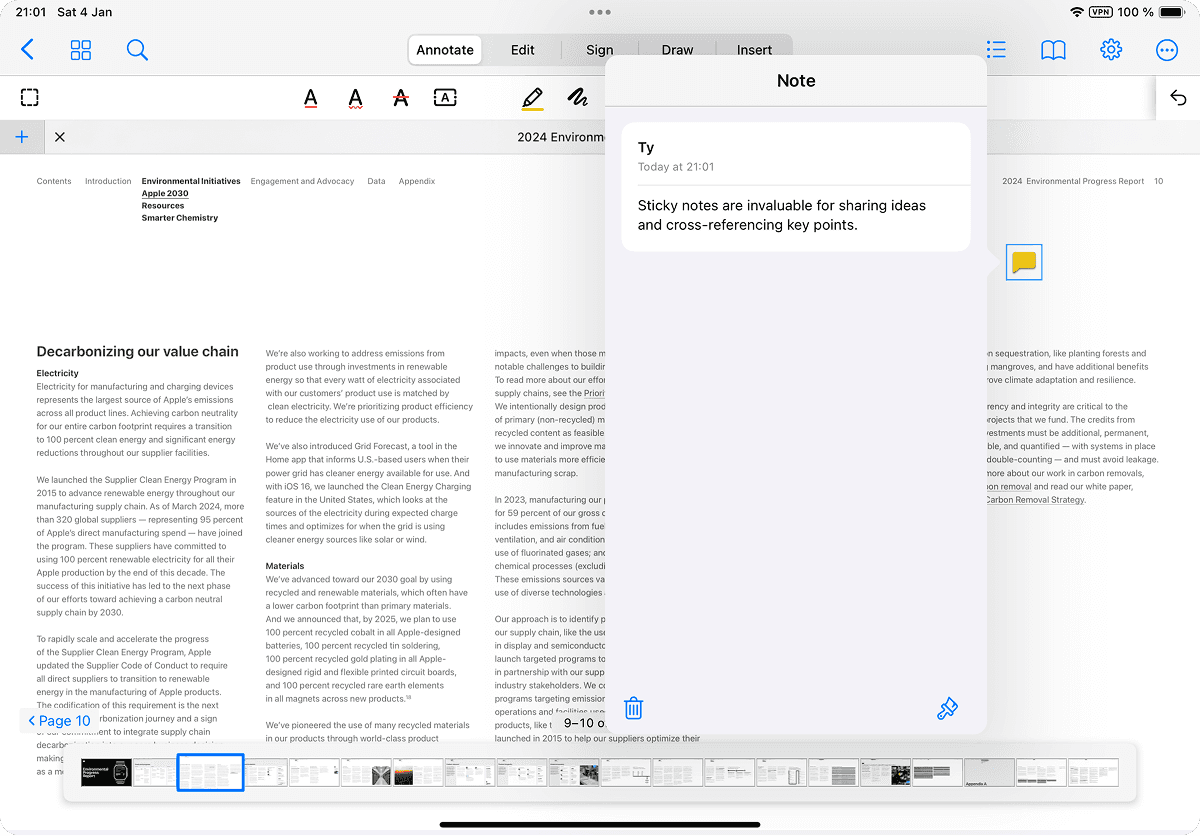Select the text box tool
Screen dimensions: 1200x836
tap(445, 97)
